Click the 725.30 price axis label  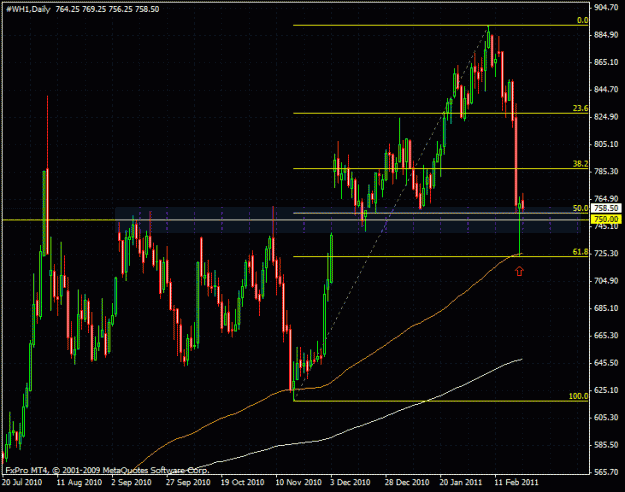pyautogui.click(x=606, y=253)
